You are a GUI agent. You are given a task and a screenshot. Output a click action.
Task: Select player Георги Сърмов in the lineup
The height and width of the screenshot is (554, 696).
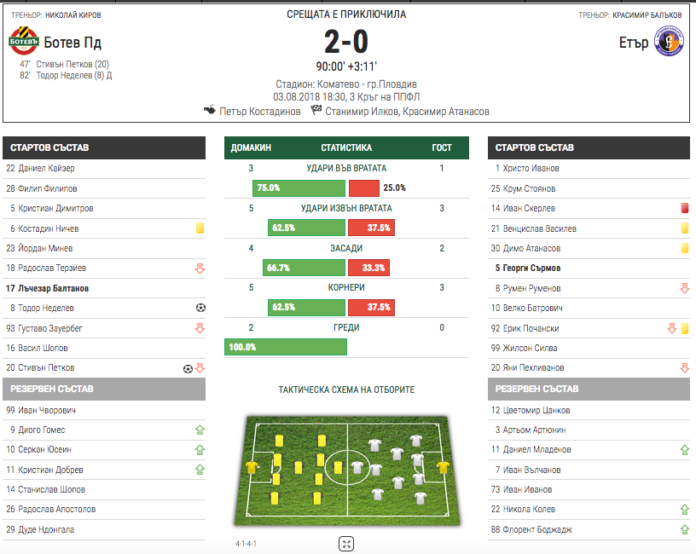point(528,268)
